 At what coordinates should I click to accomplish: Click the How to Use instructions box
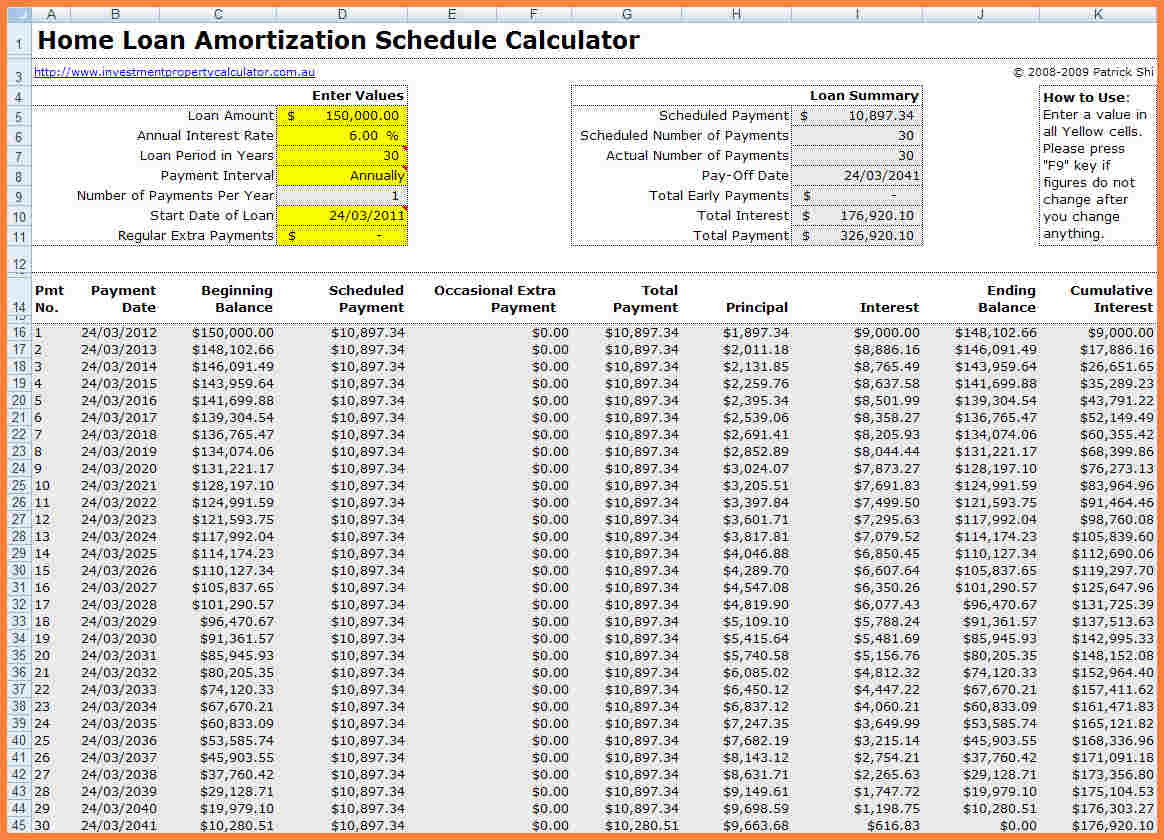(1097, 165)
